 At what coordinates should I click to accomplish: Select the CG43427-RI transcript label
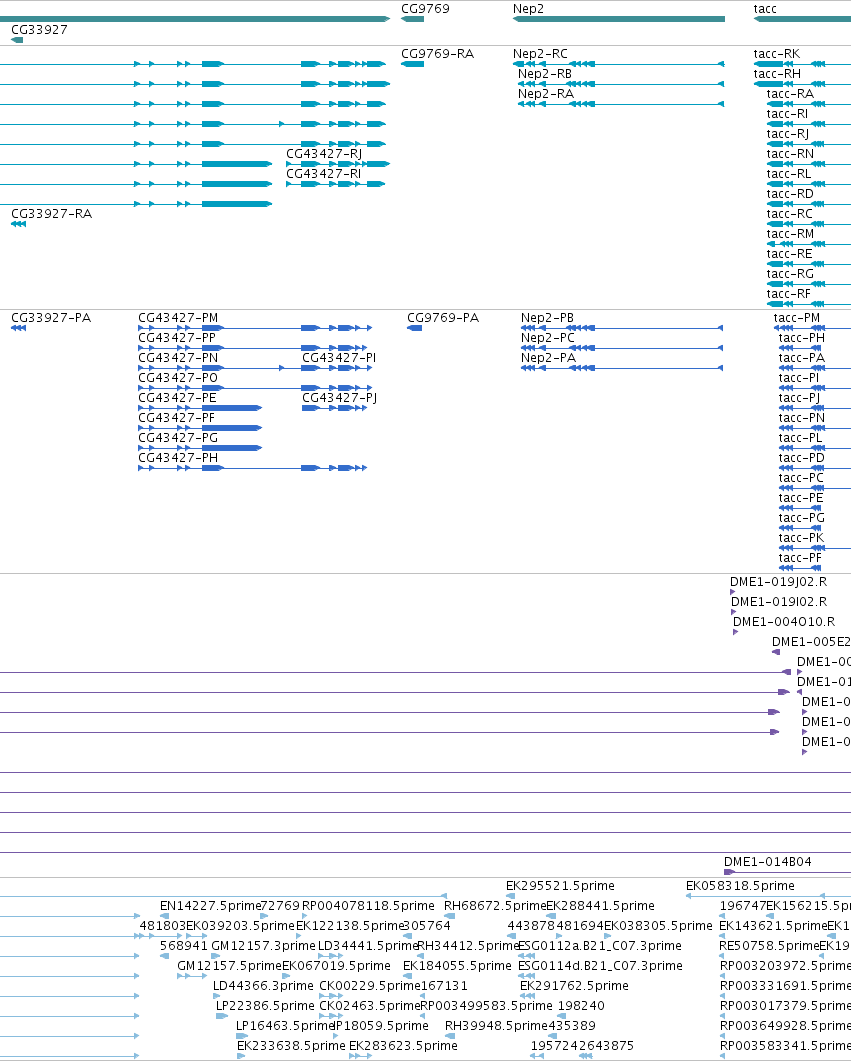(x=323, y=173)
